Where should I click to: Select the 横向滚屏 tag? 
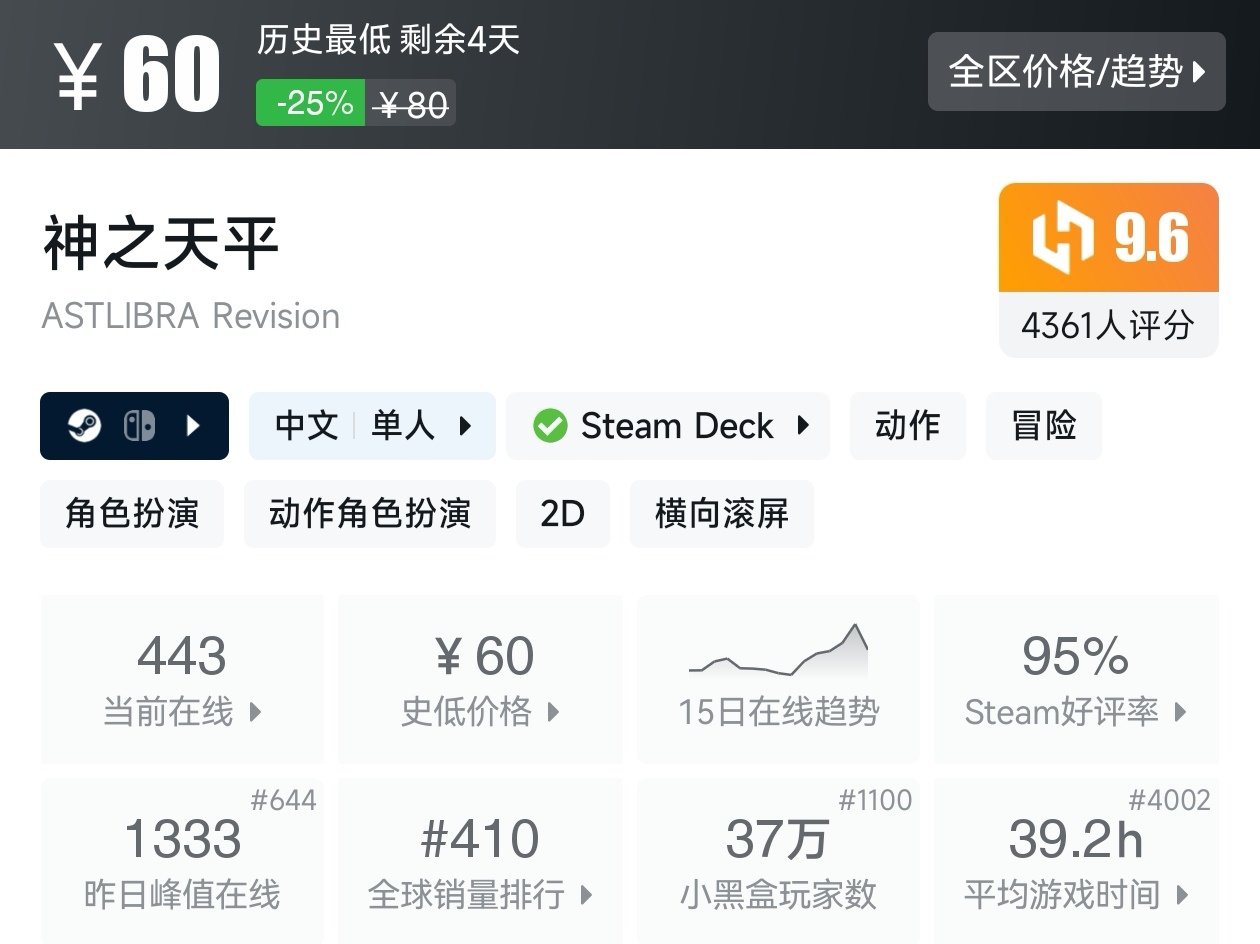(x=722, y=514)
